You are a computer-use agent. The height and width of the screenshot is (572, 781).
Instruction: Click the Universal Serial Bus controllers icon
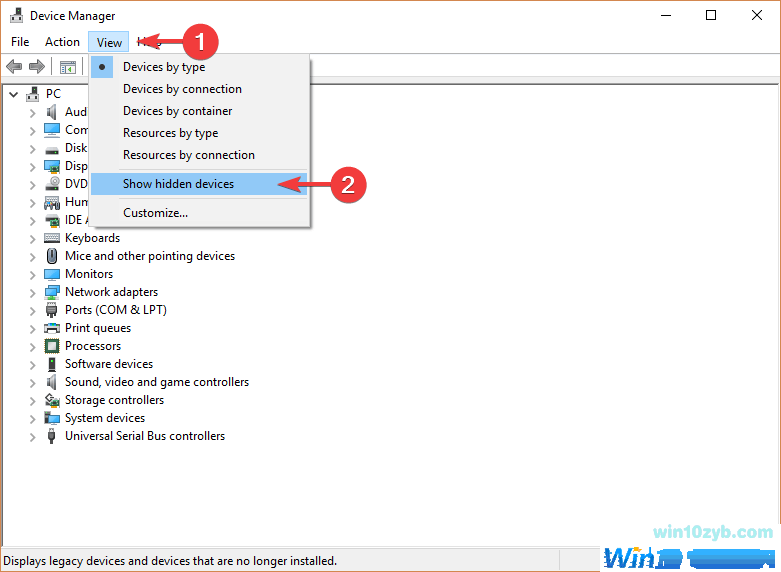click(x=52, y=436)
